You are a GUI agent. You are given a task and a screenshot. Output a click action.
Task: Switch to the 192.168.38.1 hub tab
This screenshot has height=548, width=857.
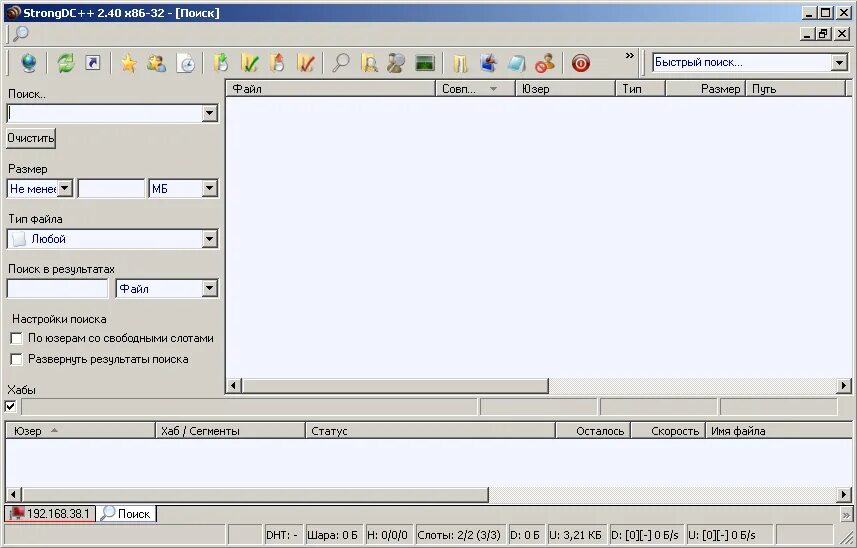click(x=50, y=514)
